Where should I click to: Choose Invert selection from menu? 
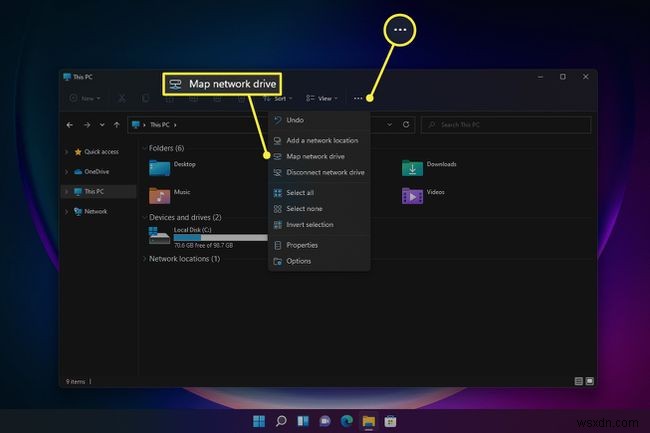click(319, 225)
